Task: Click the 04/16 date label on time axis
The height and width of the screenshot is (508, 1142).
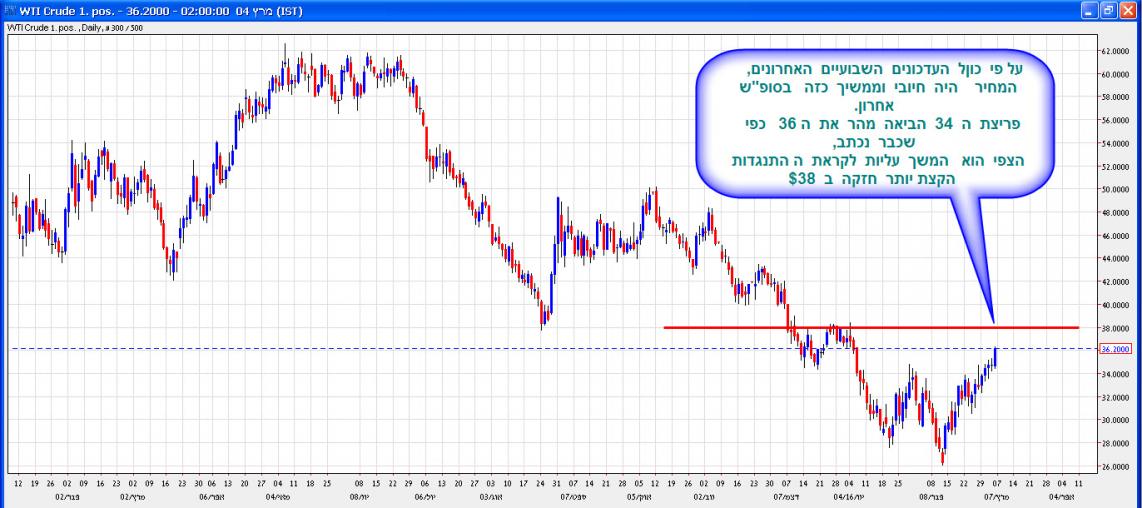Action: click(845, 495)
